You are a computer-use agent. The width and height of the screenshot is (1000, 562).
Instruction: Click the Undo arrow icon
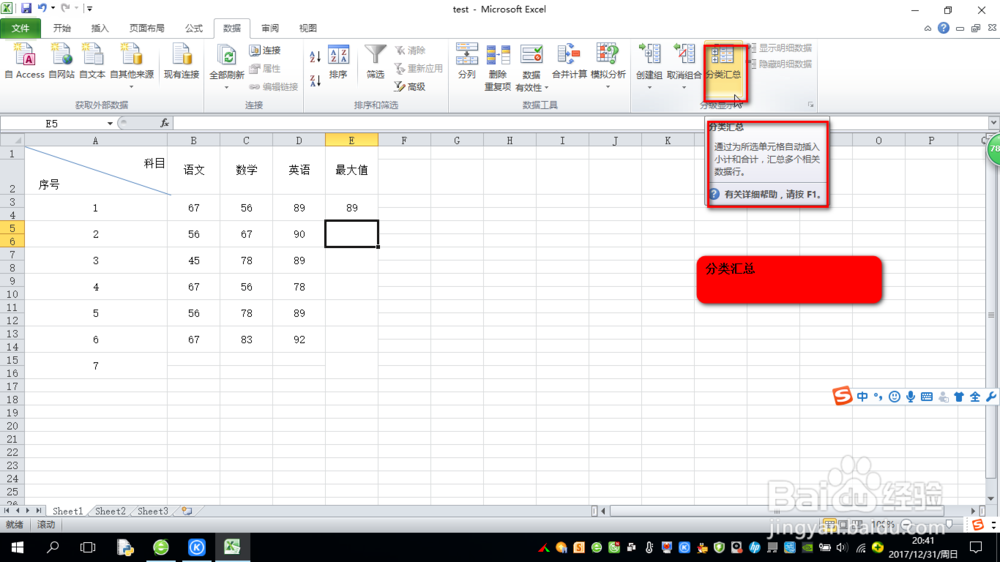42,9
